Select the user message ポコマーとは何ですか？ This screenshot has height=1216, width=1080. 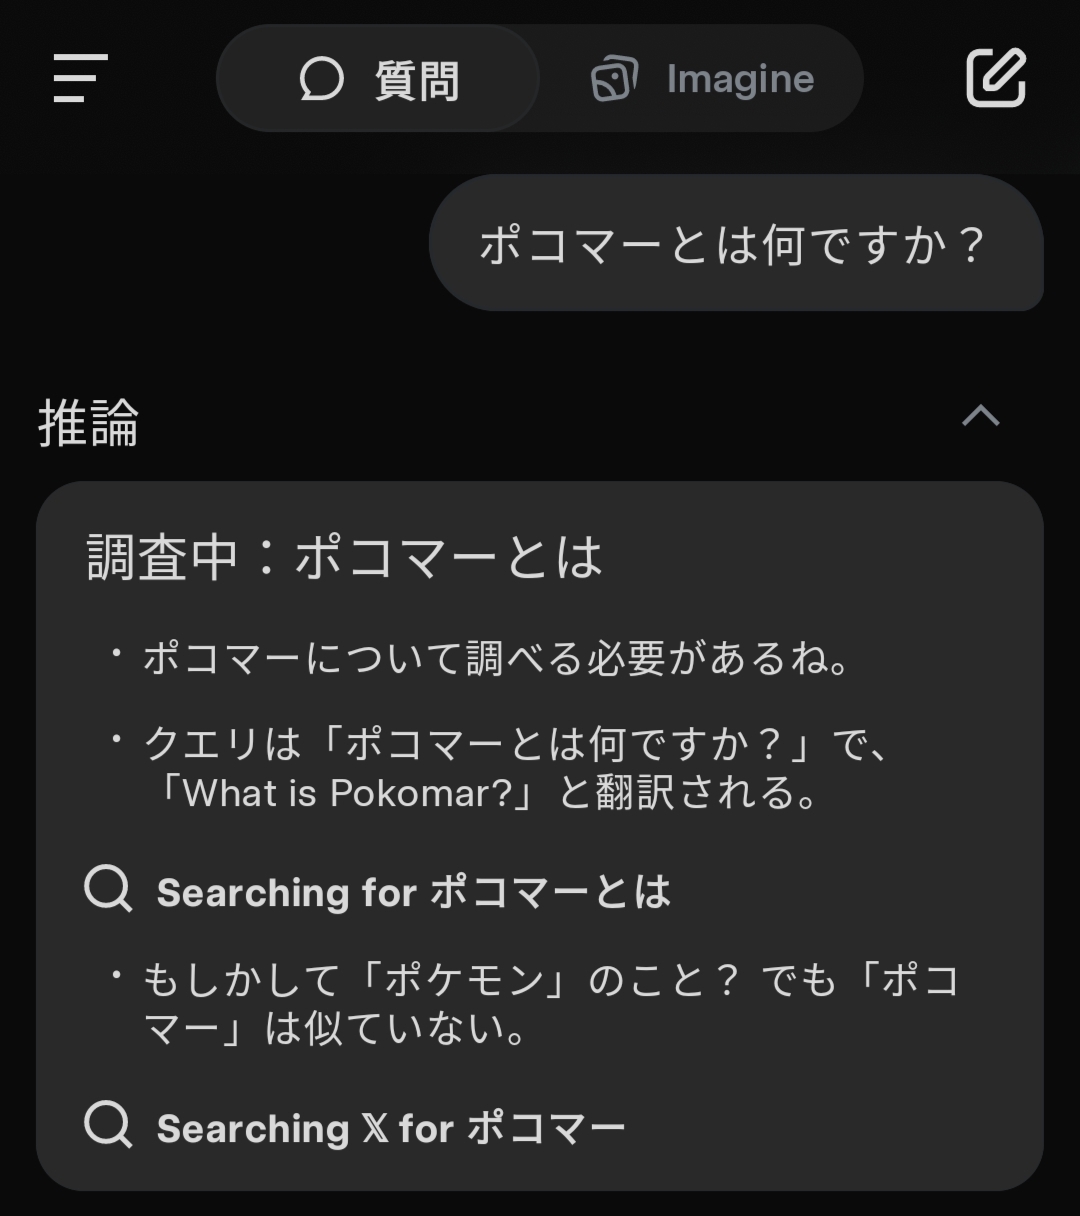tap(735, 245)
